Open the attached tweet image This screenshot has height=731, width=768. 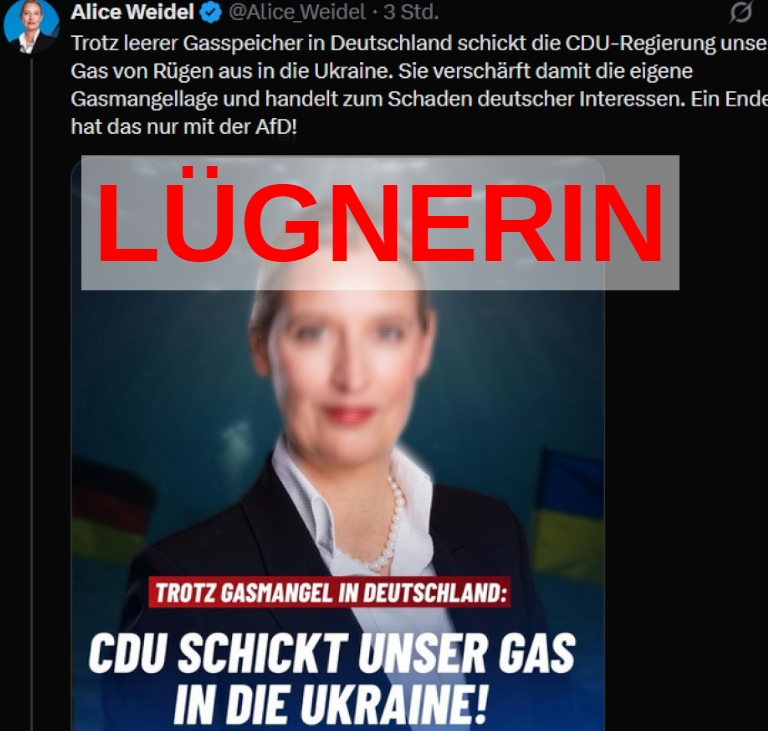[338, 443]
